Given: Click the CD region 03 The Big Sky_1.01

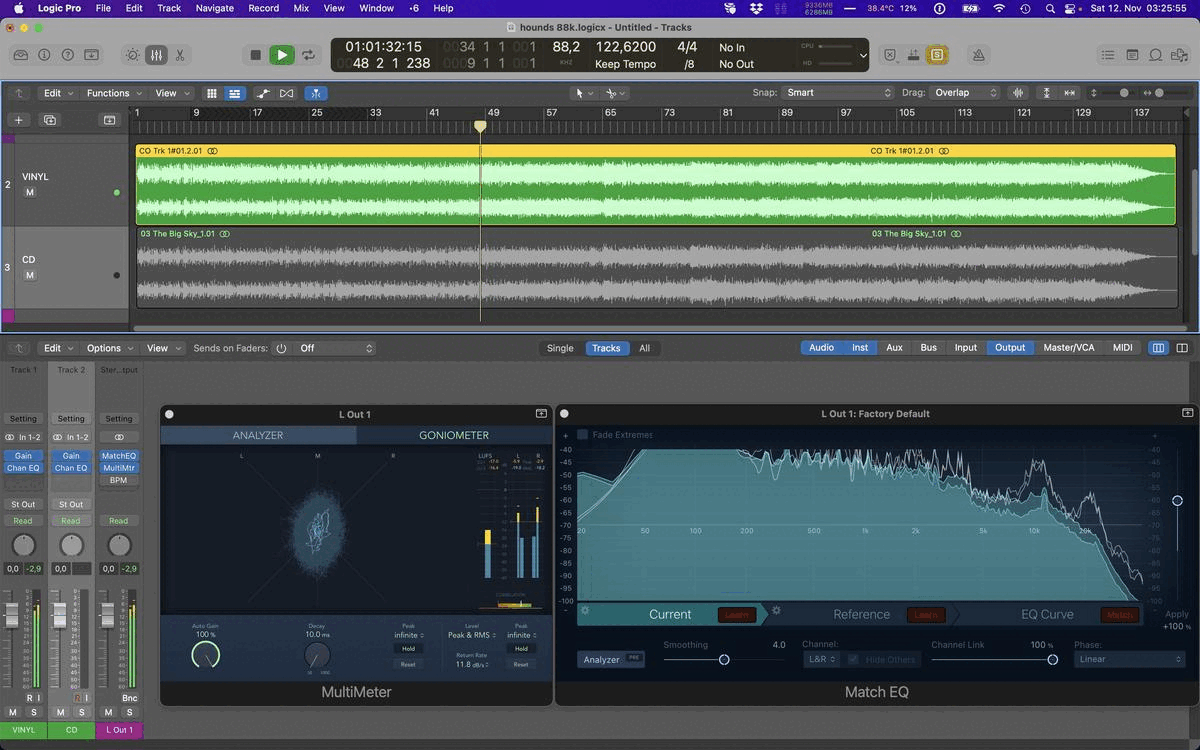Looking at the screenshot, I should [656, 268].
